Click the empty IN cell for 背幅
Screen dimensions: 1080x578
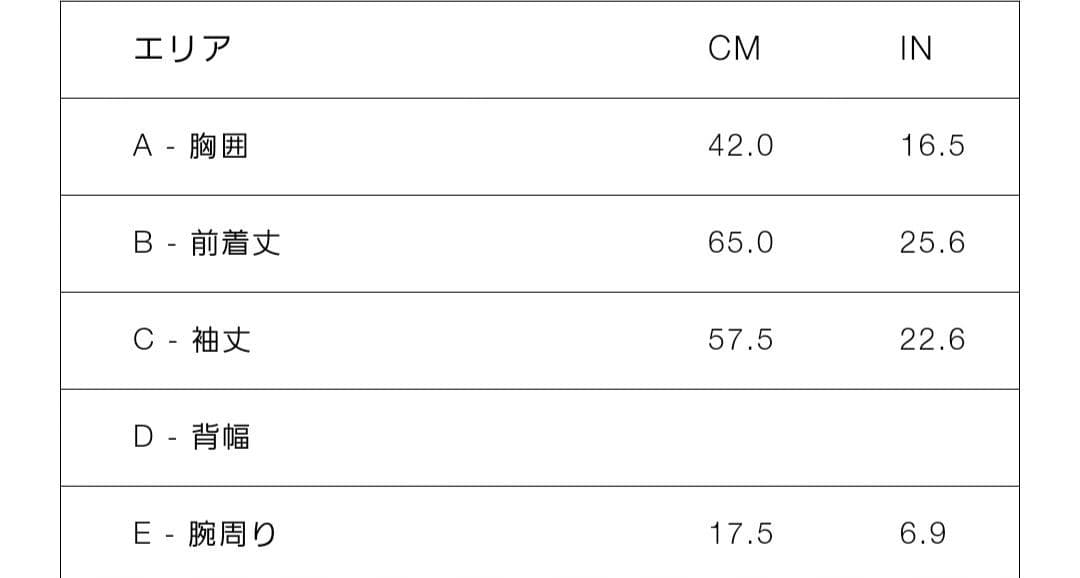point(932,438)
